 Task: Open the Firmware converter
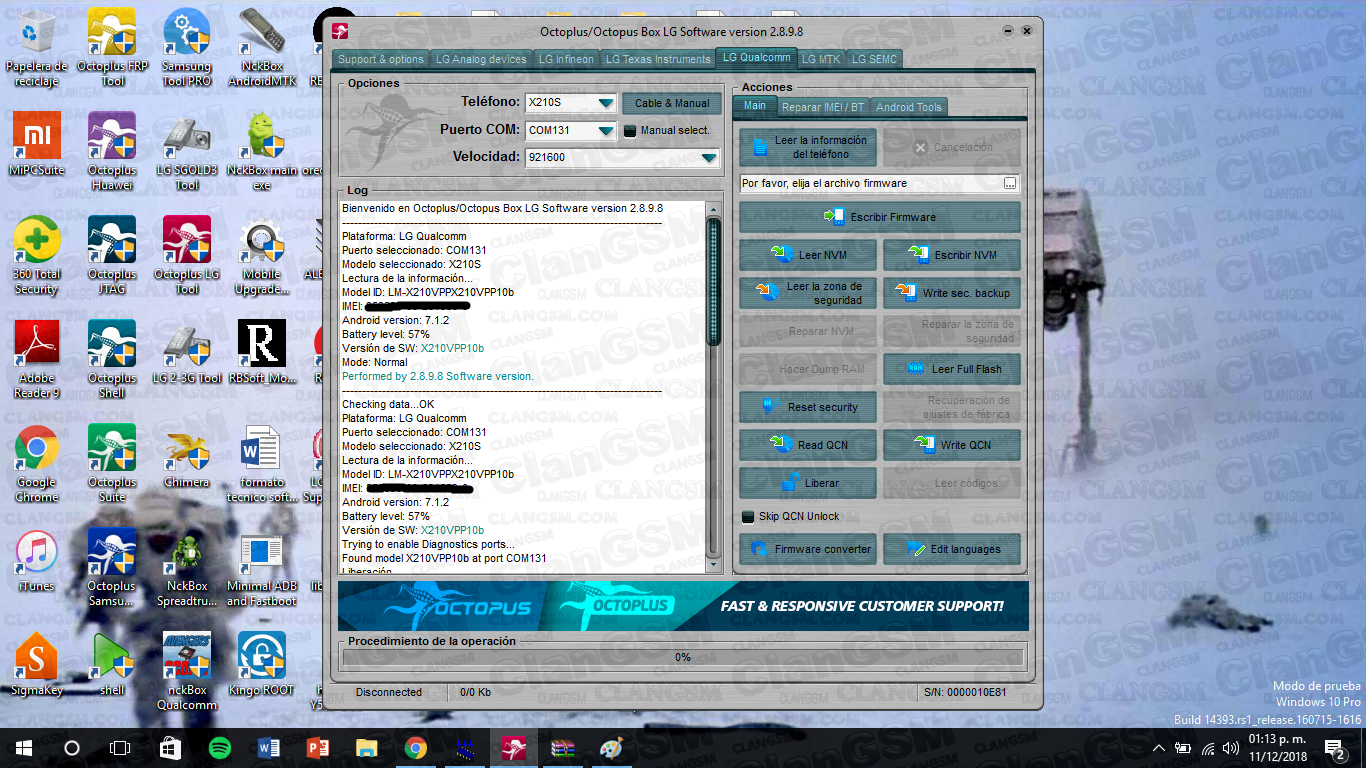[x=808, y=549]
